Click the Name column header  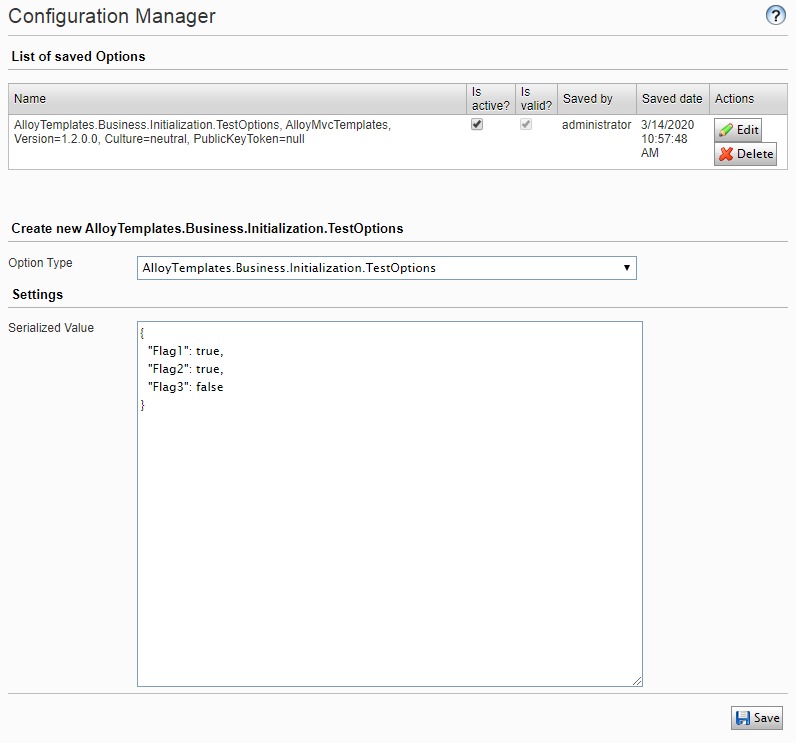30,99
